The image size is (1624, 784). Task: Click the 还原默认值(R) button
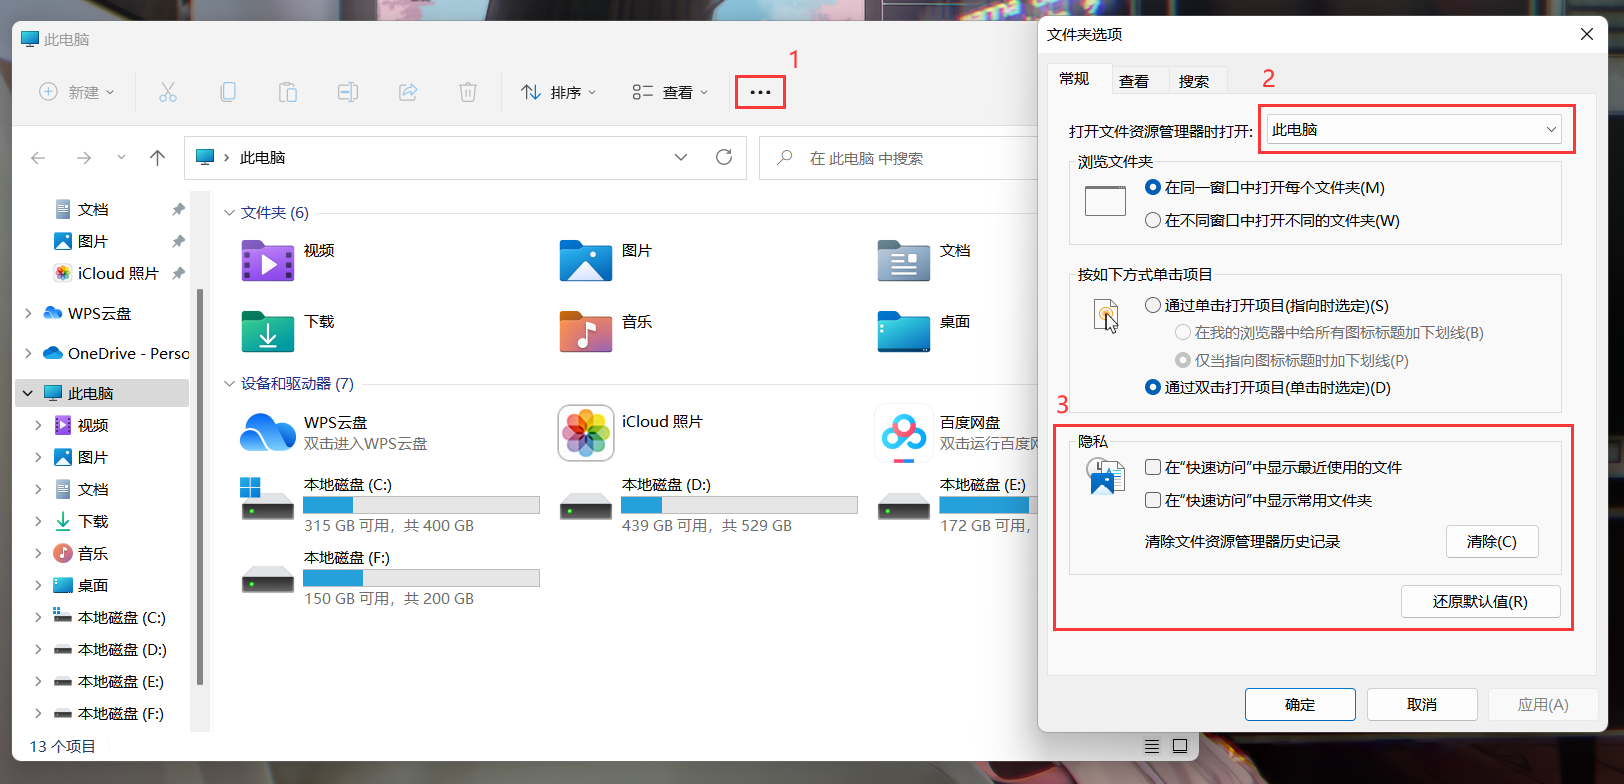pos(1480,602)
